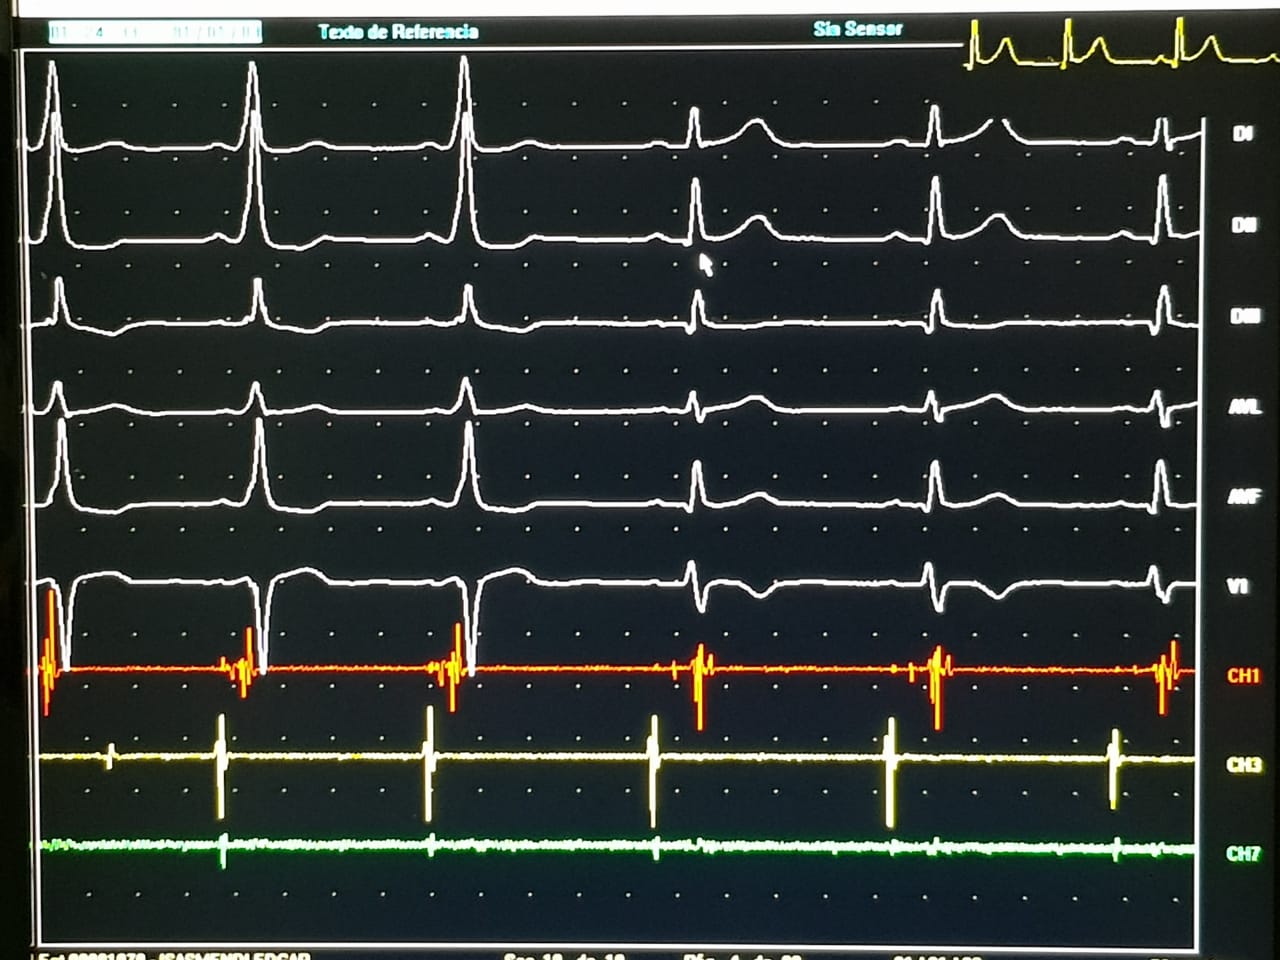Click the patient name text in bottom status bar
This screenshot has height=960, width=1280.
coord(235,956)
